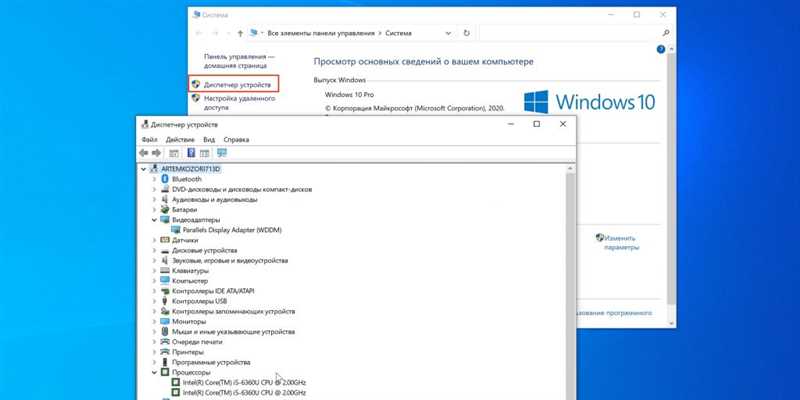Screen dimensions: 800x400
Task: Click the action pane toolbar icon
Action: point(205,153)
